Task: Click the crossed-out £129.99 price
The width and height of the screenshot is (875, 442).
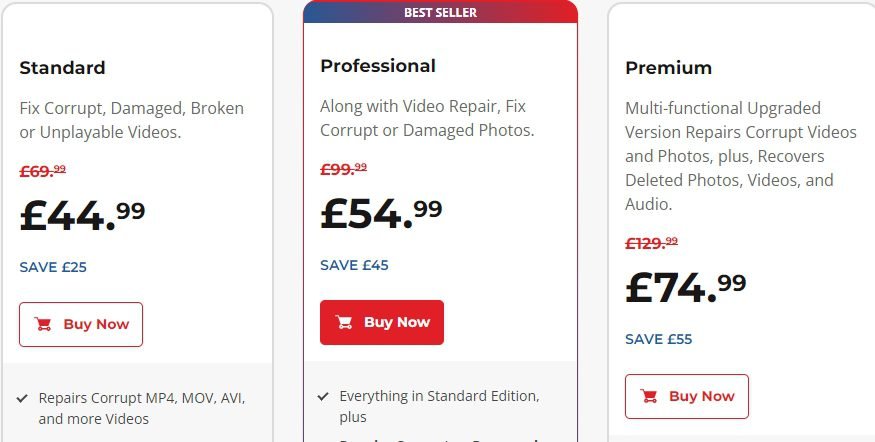Action: (x=651, y=243)
